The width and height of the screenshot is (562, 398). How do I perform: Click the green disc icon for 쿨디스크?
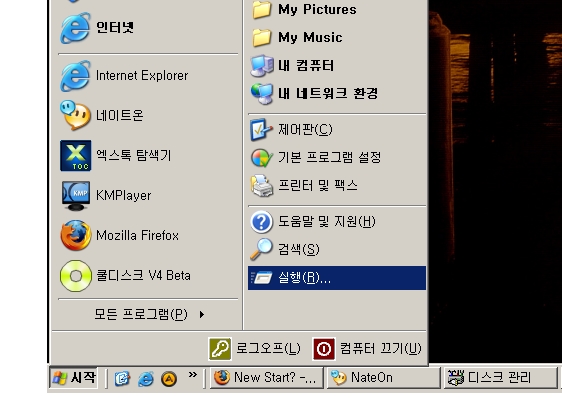coord(76,276)
